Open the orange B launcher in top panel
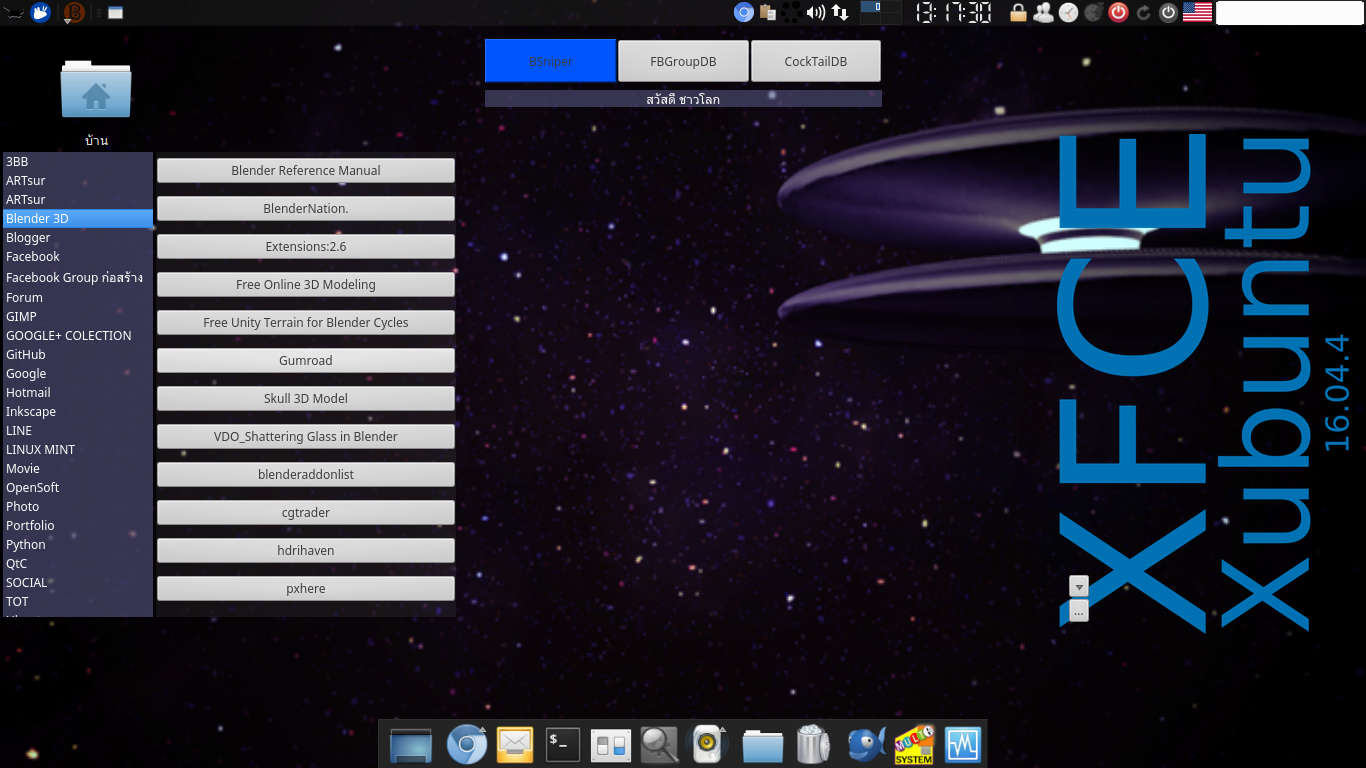 click(x=74, y=13)
